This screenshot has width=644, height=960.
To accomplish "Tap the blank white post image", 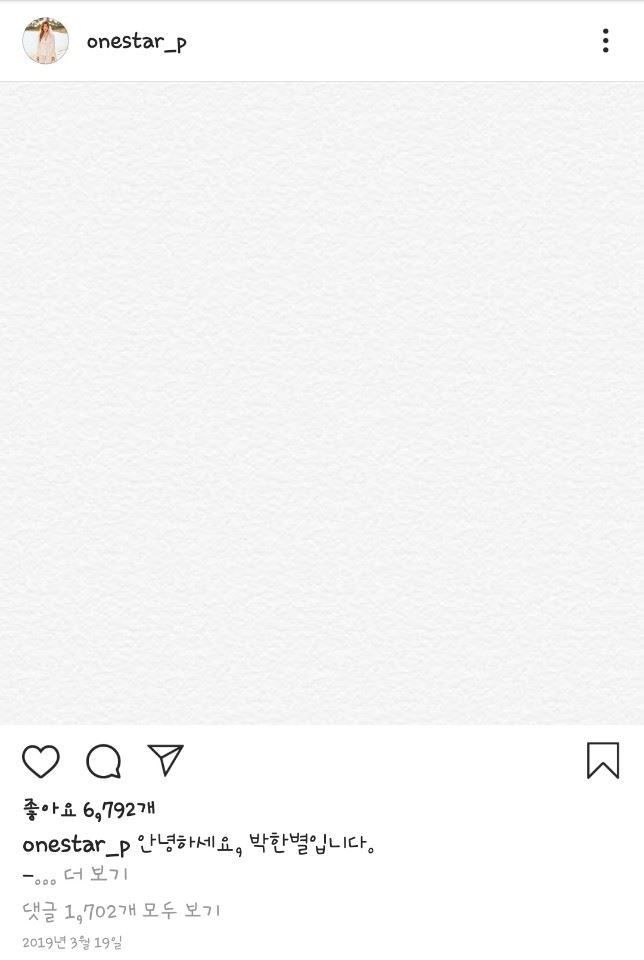I will tap(322, 403).
